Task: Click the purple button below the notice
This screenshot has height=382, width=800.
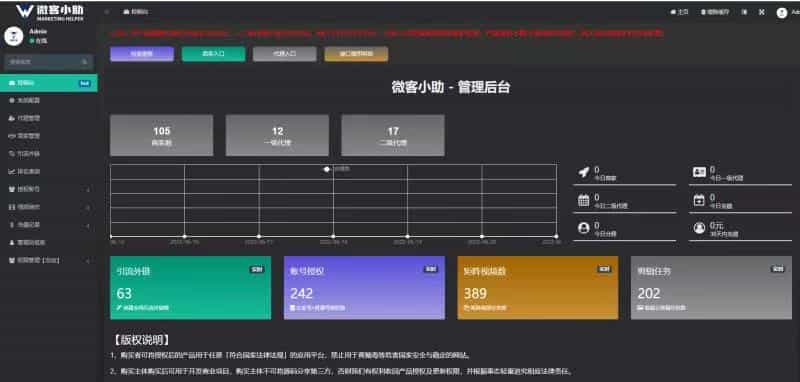Action: [142, 54]
